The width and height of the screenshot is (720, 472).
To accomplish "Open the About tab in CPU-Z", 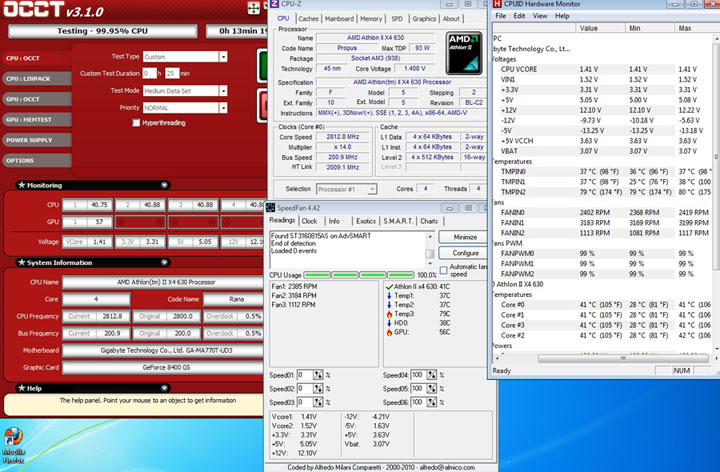I will pyautogui.click(x=451, y=19).
